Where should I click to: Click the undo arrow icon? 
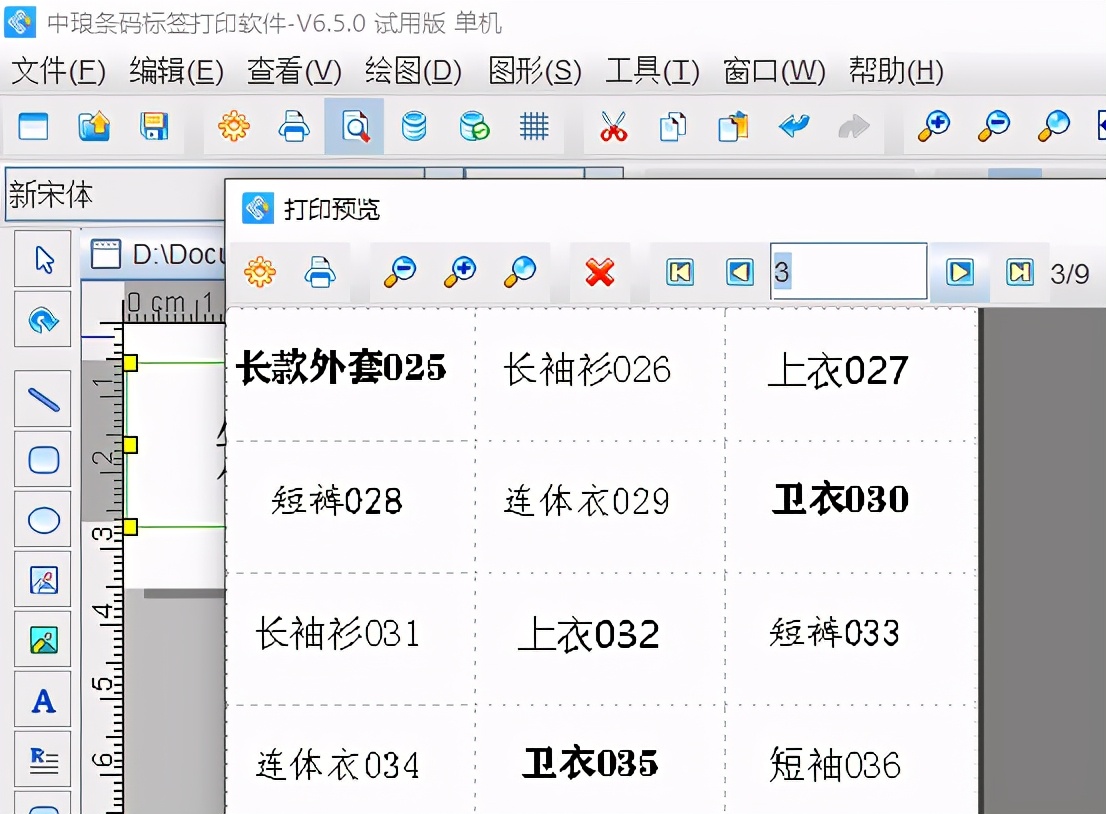(793, 126)
